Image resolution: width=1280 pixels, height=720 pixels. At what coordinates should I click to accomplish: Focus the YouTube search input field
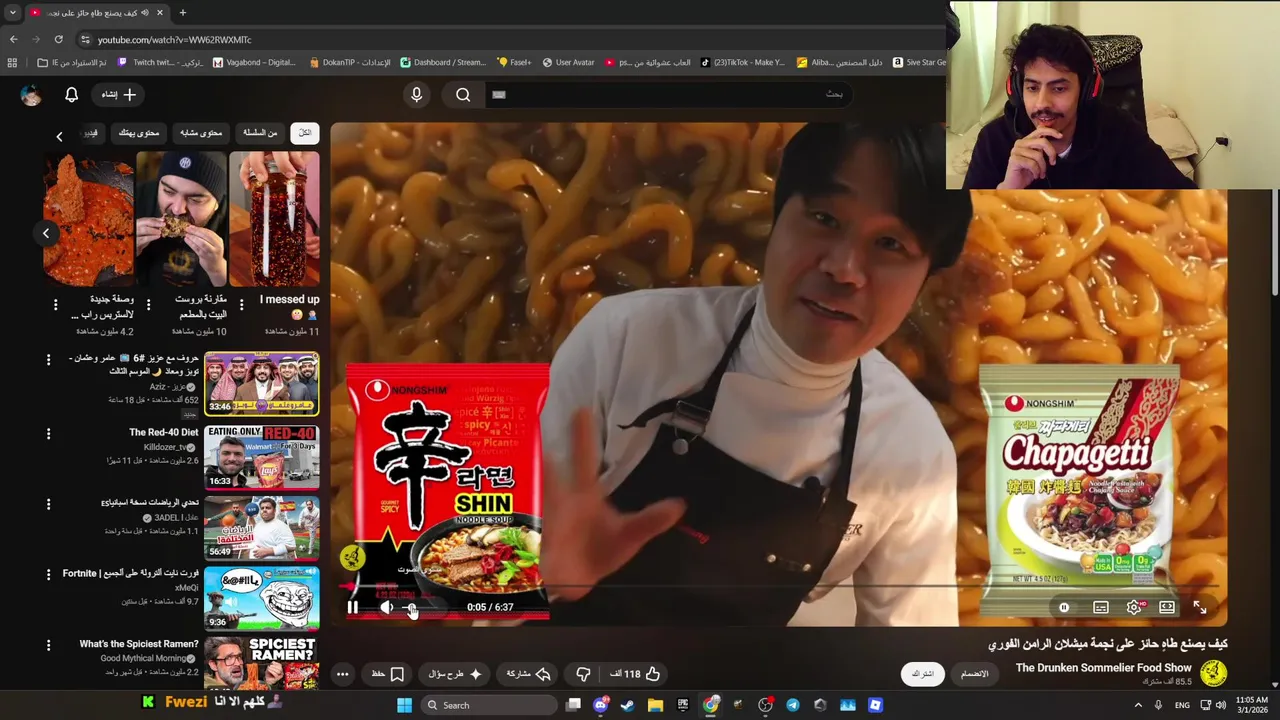pyautogui.click(x=668, y=94)
